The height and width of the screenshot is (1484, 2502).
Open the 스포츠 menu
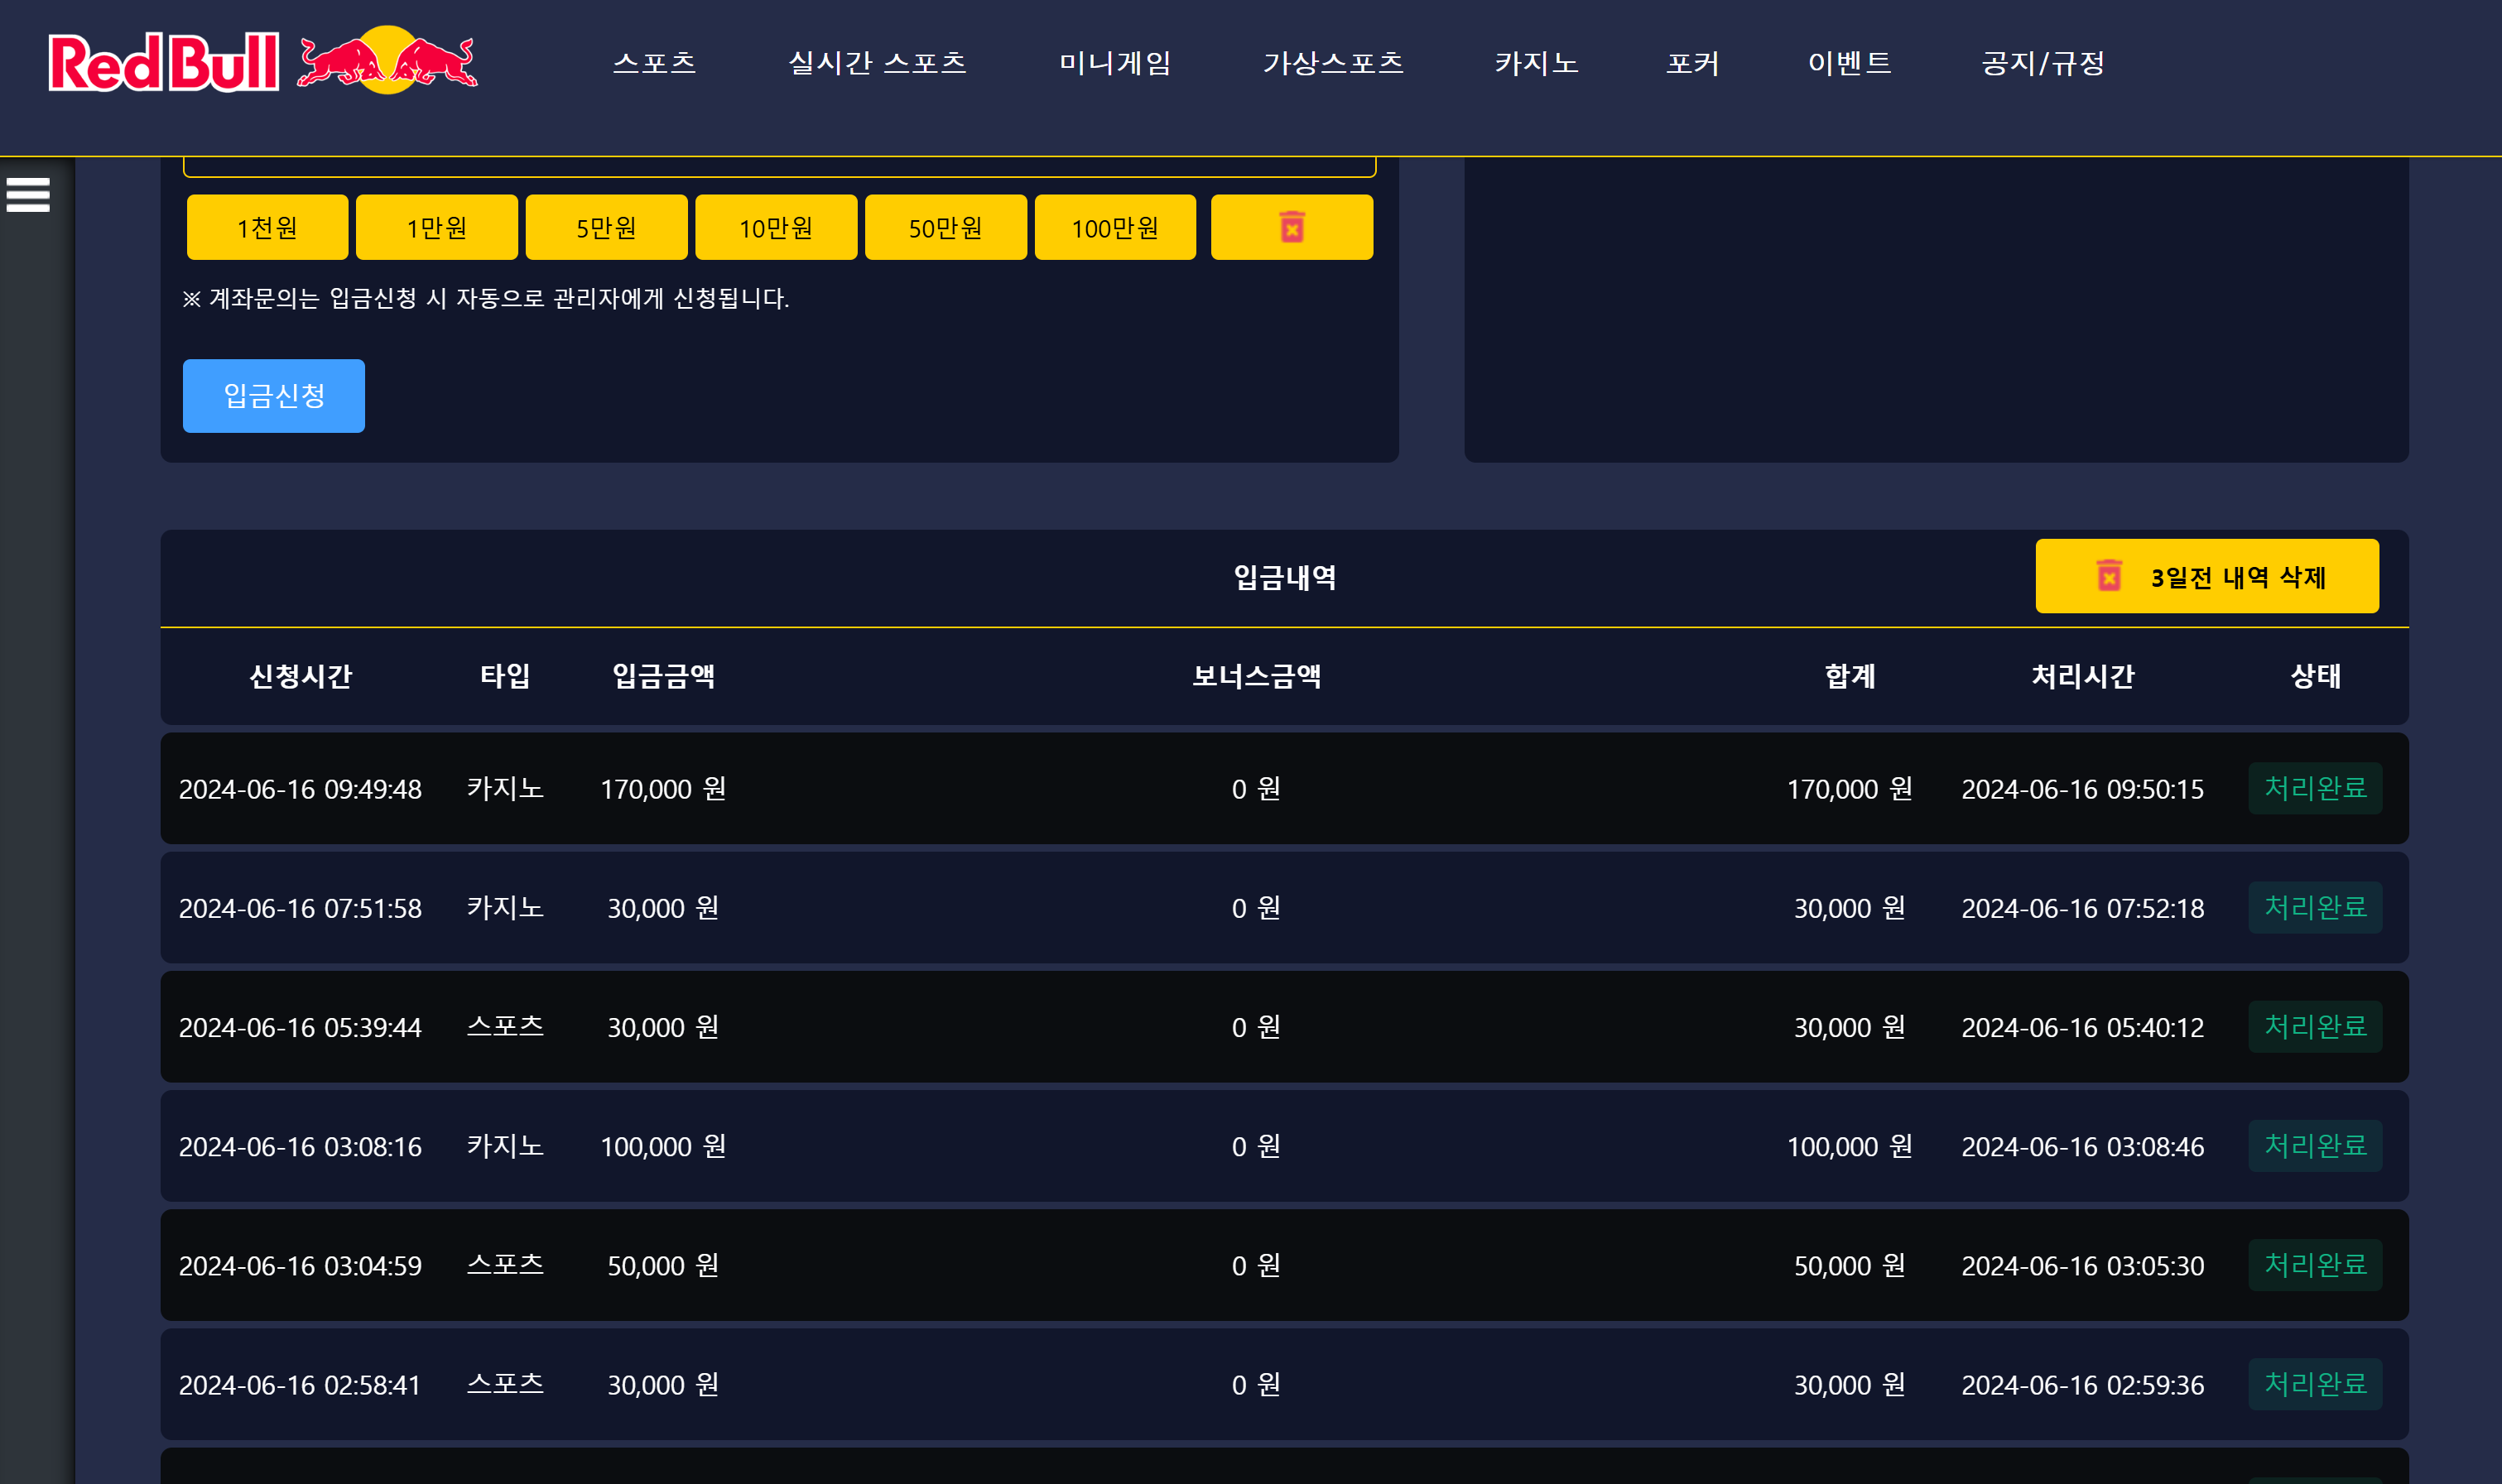pos(654,63)
